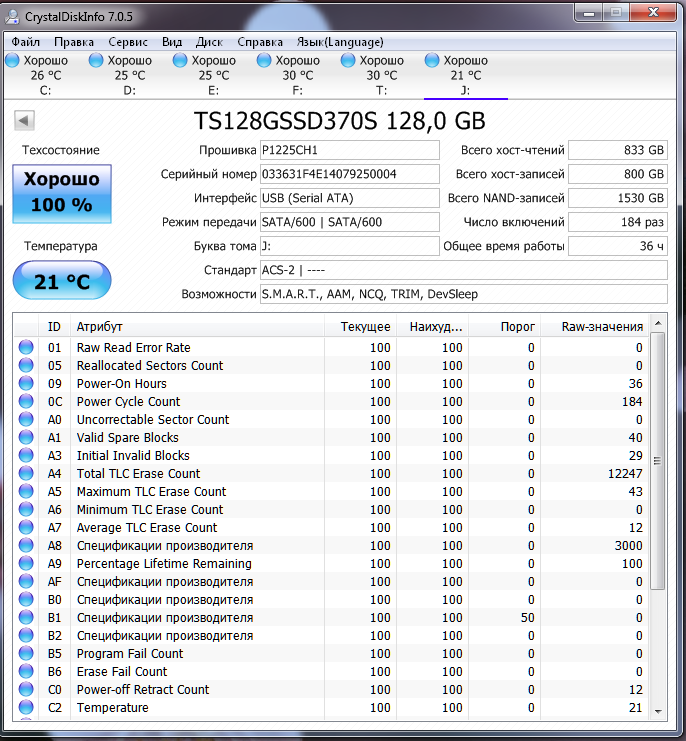Click the Прошивка field P1225CH1
Image resolution: width=686 pixels, height=741 pixels.
click(350, 150)
